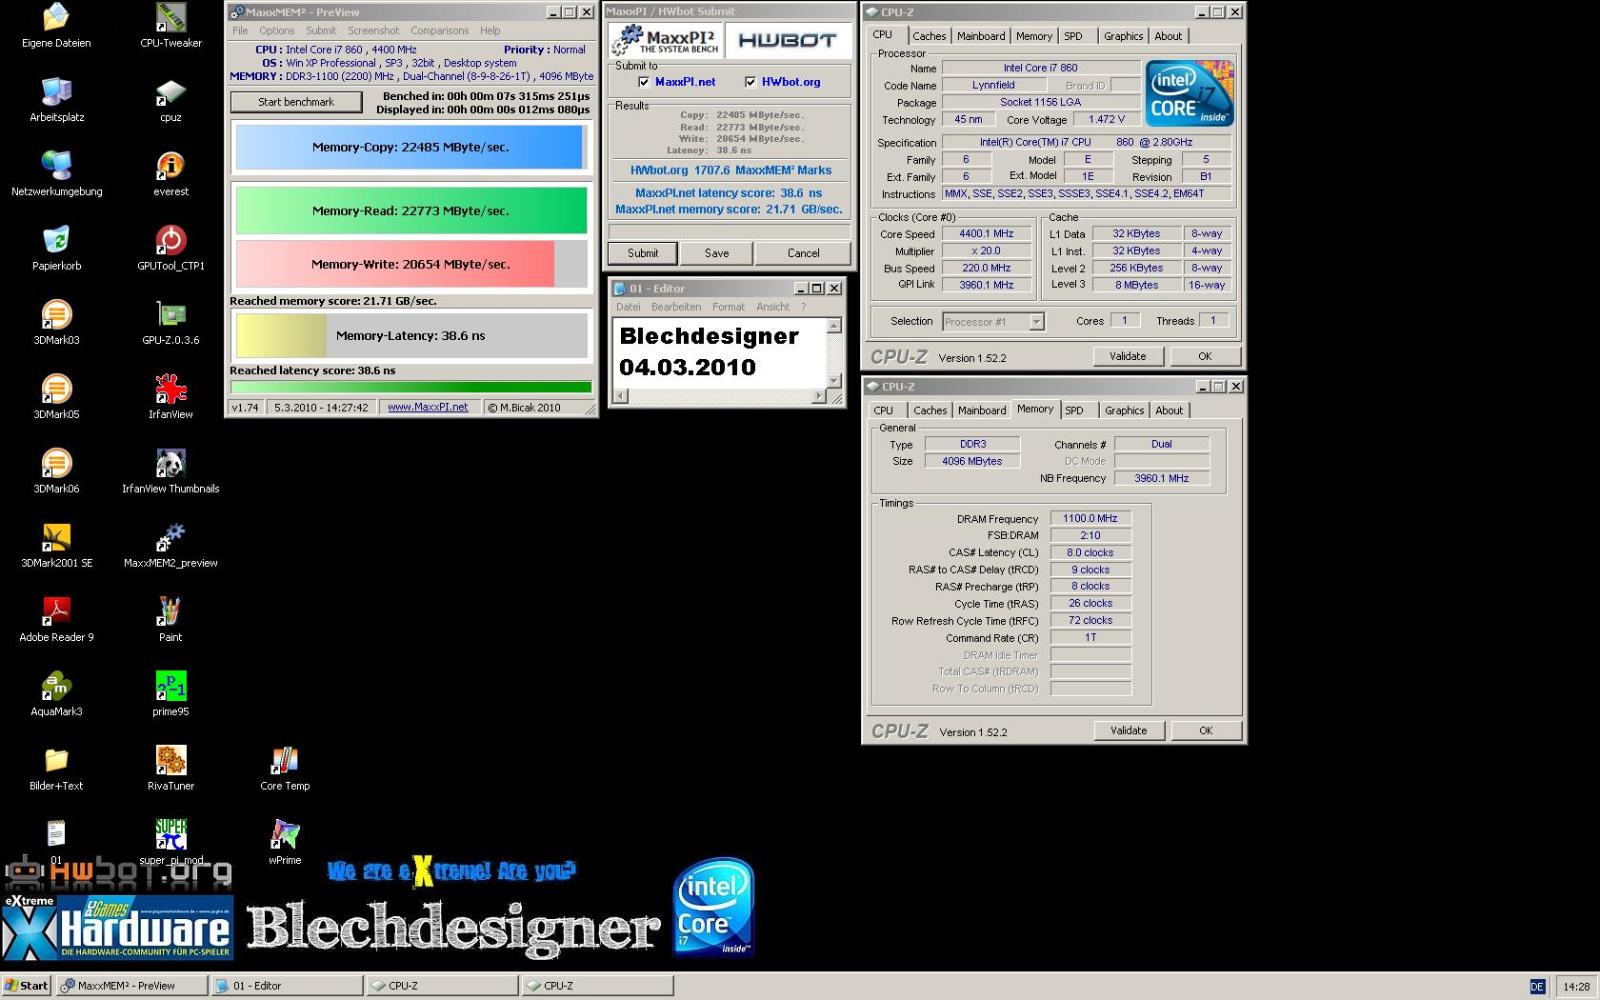Open the Screenshot menu in MaxxMEM
This screenshot has height=1000, width=1600.
[373, 31]
